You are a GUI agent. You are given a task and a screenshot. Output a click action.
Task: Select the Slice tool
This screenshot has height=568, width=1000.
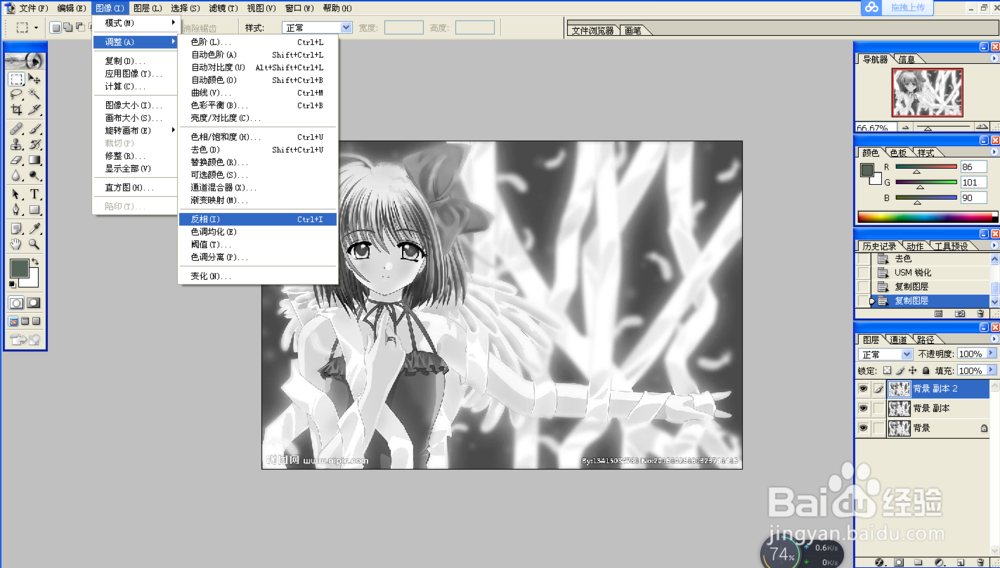pos(34,110)
